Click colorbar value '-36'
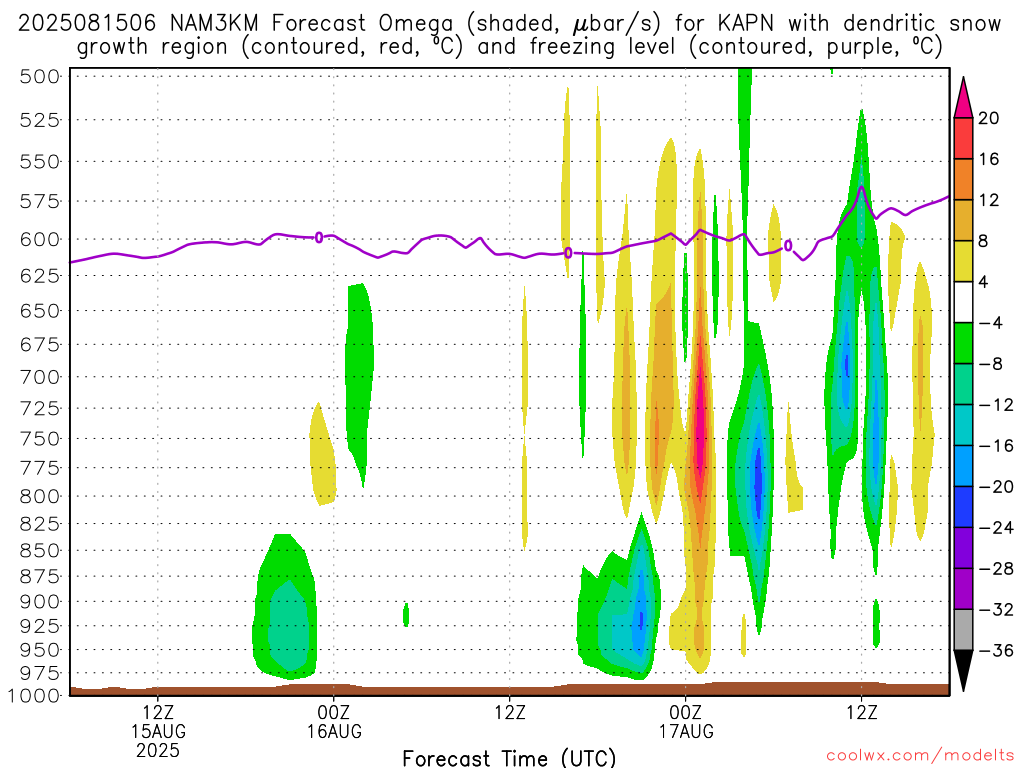Image resolution: width=1024 pixels, height=768 pixels. (995, 650)
